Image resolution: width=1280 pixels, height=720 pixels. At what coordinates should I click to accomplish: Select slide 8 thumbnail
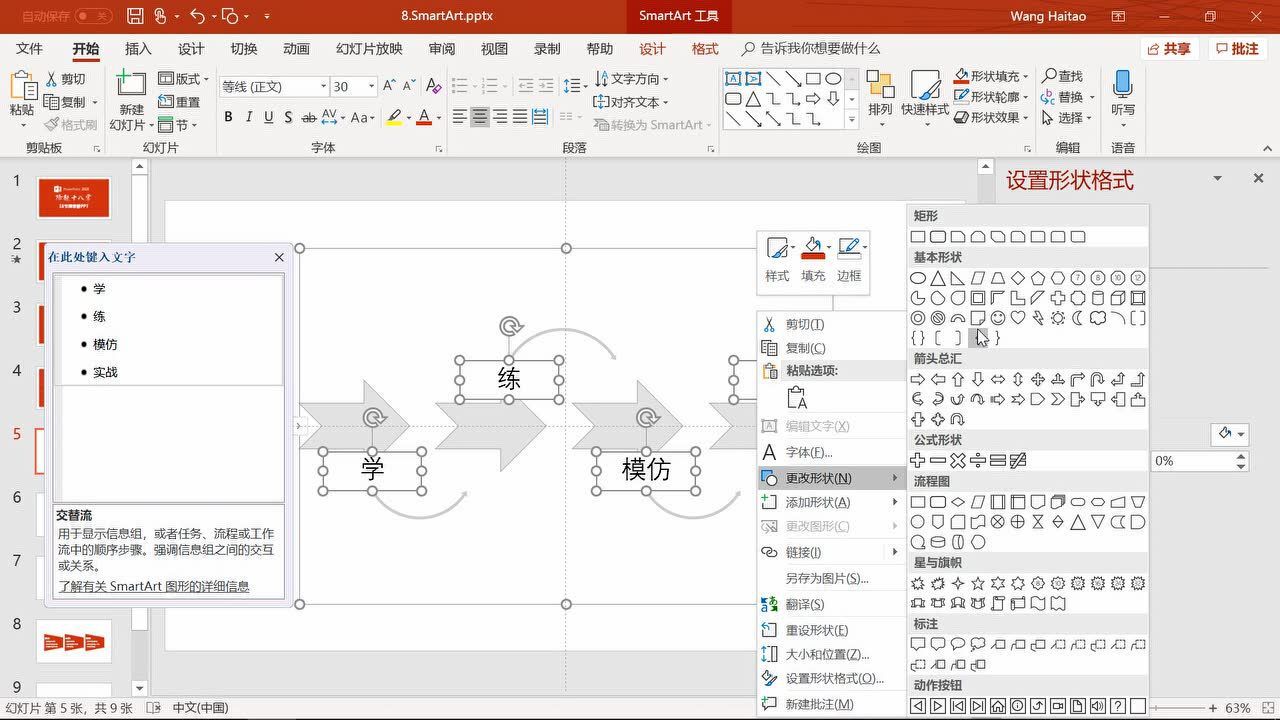[74, 641]
